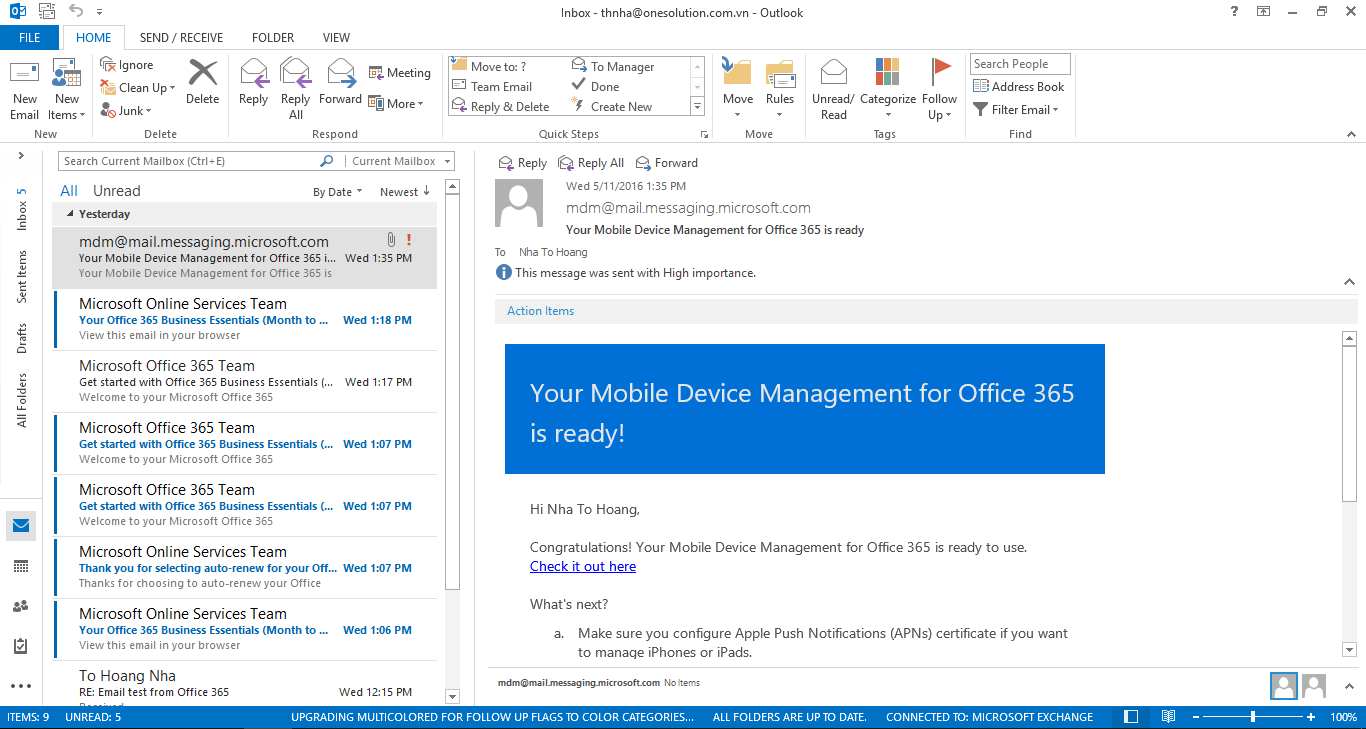Switch to Reading view in status bar
The height and width of the screenshot is (729, 1366).
coord(1168,717)
